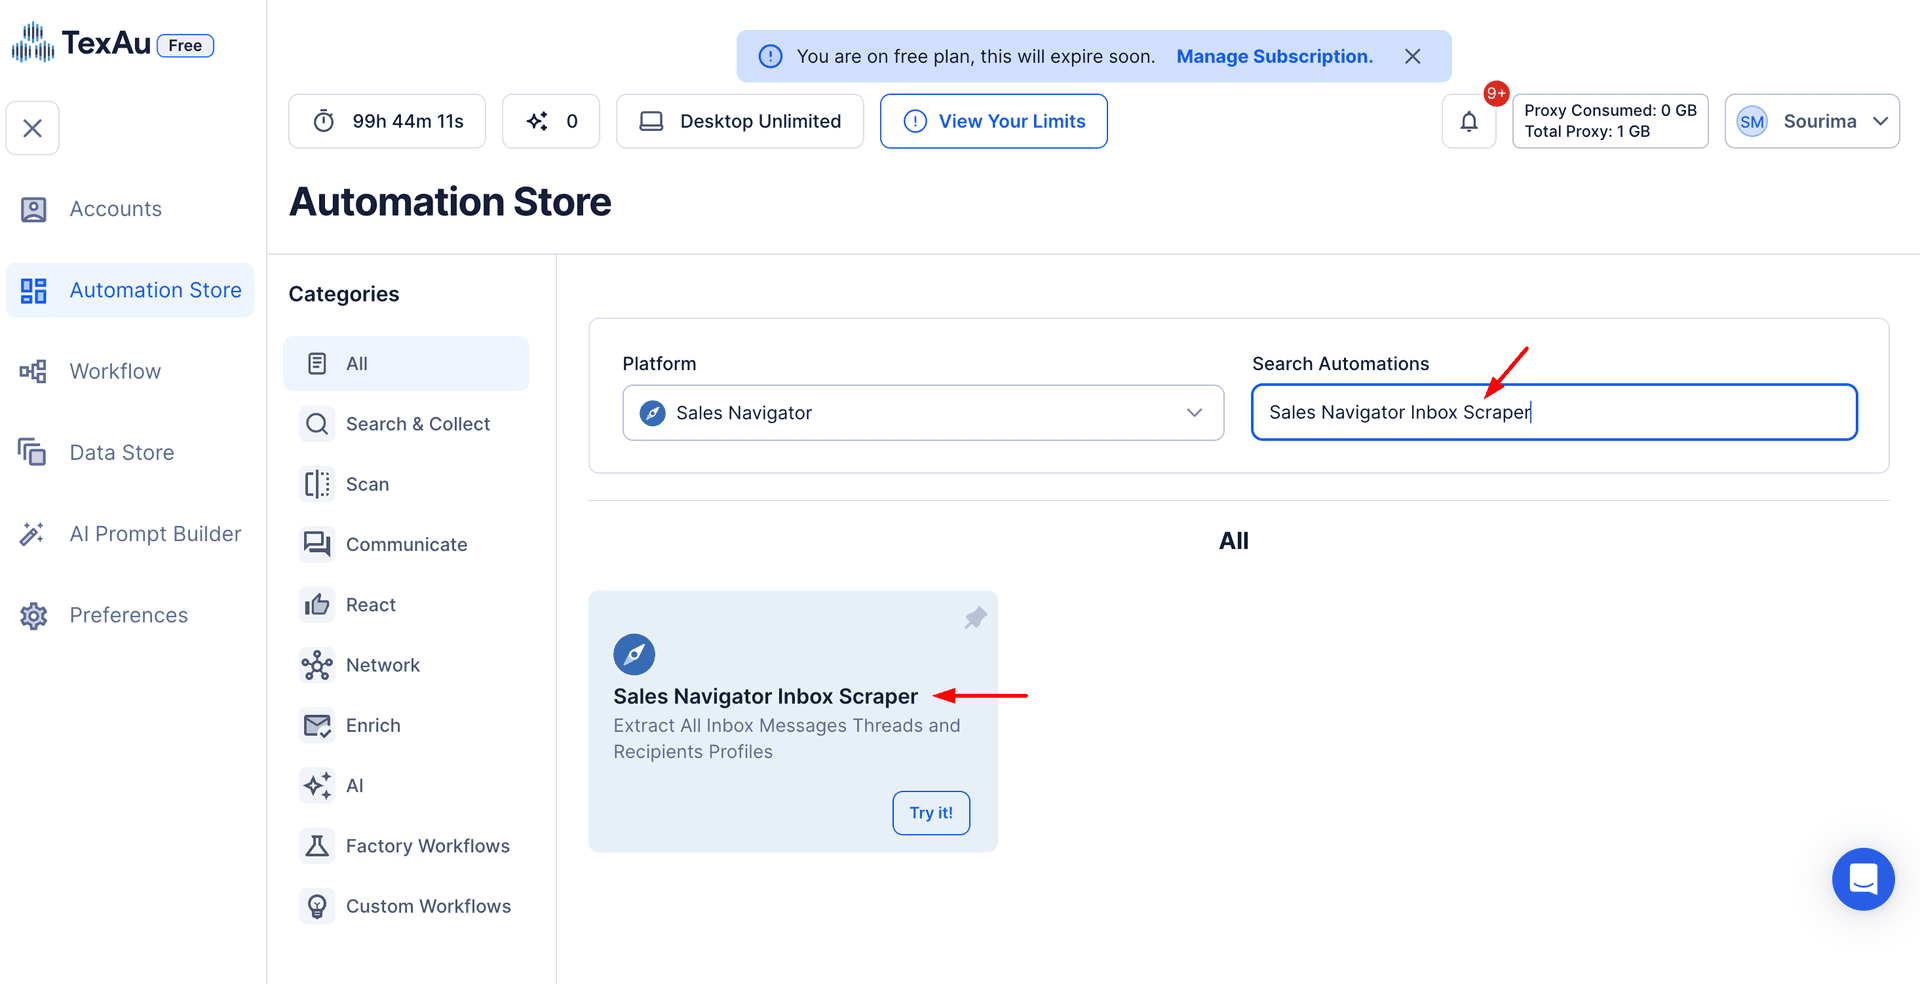This screenshot has height=984, width=1920.
Task: Click the AI credits sparkle icon
Action: point(537,121)
